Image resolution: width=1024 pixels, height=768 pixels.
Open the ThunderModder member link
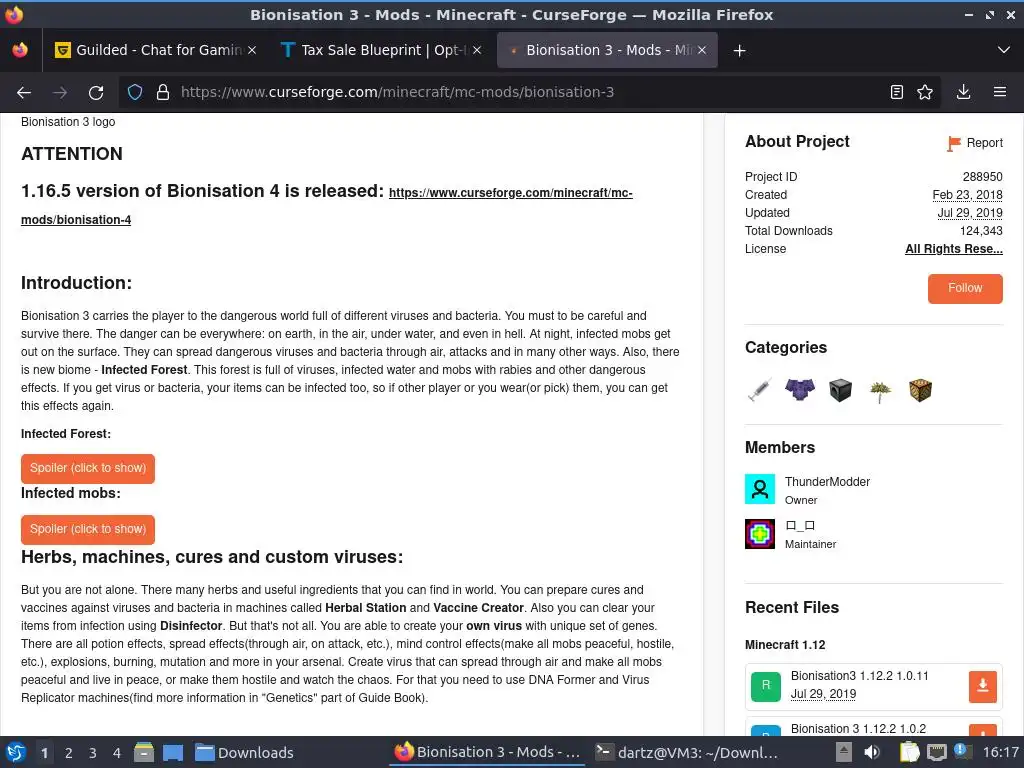click(x=827, y=482)
